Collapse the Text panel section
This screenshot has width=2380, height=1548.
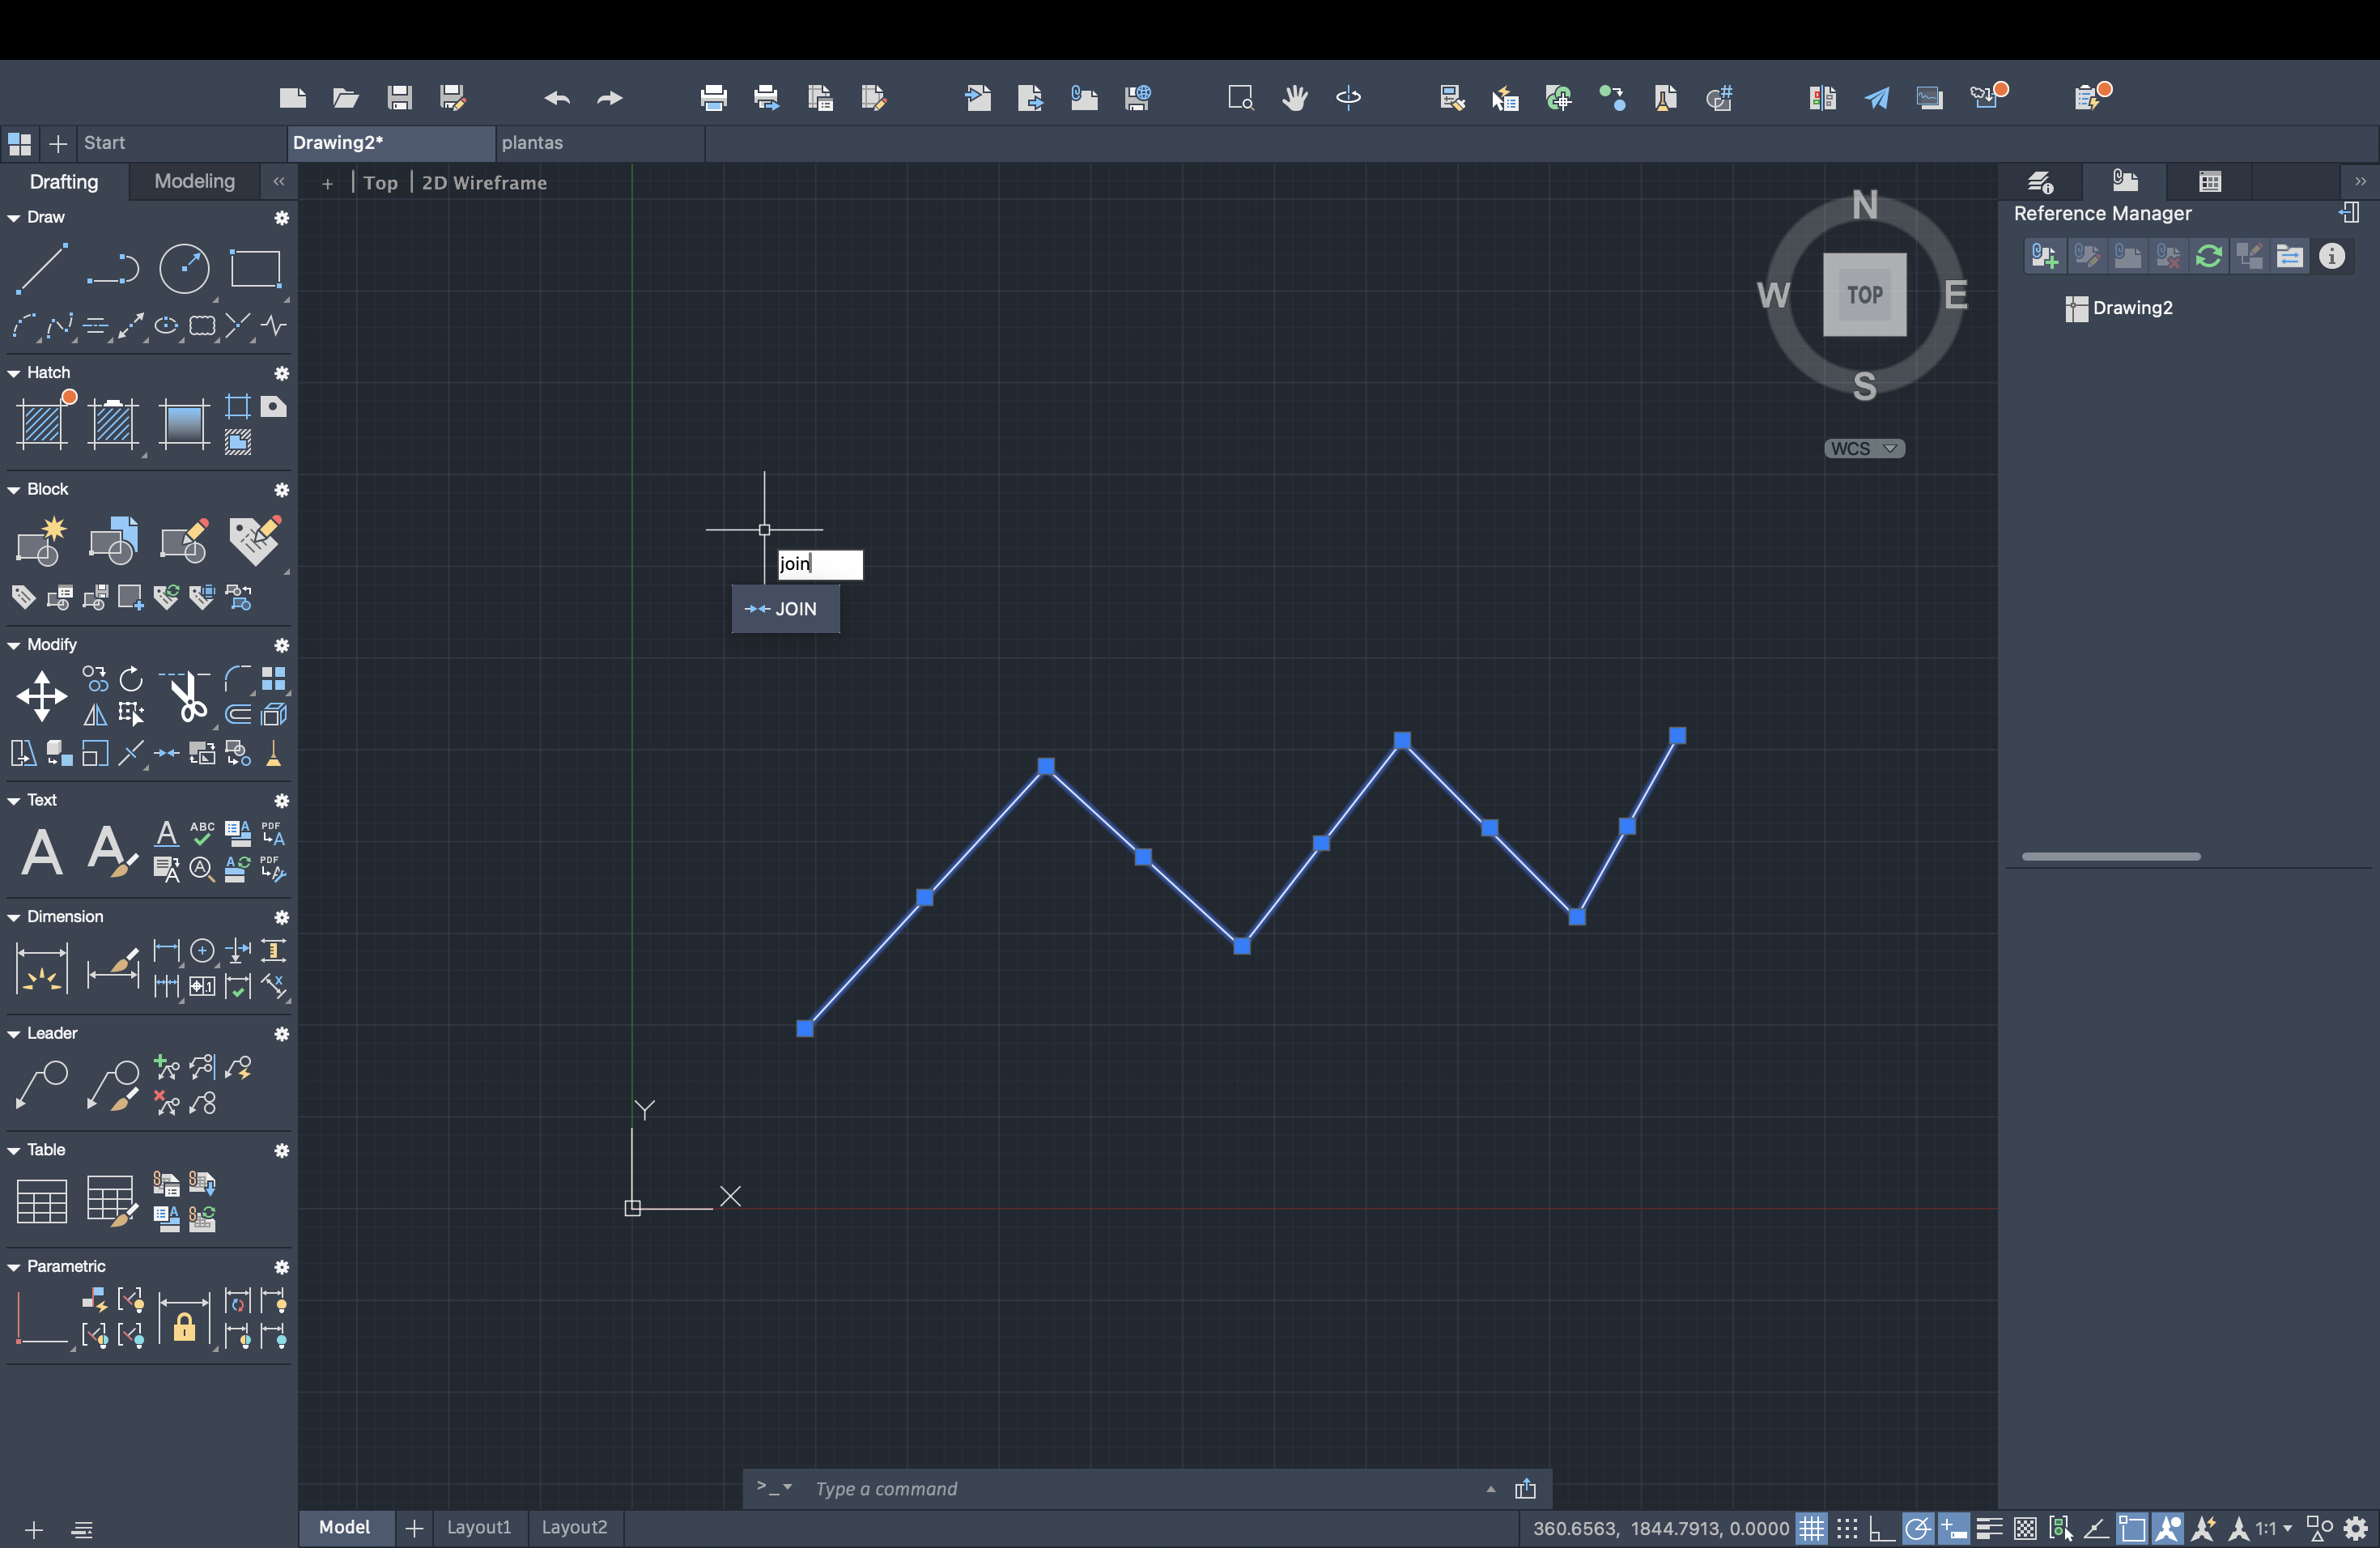coord(14,800)
